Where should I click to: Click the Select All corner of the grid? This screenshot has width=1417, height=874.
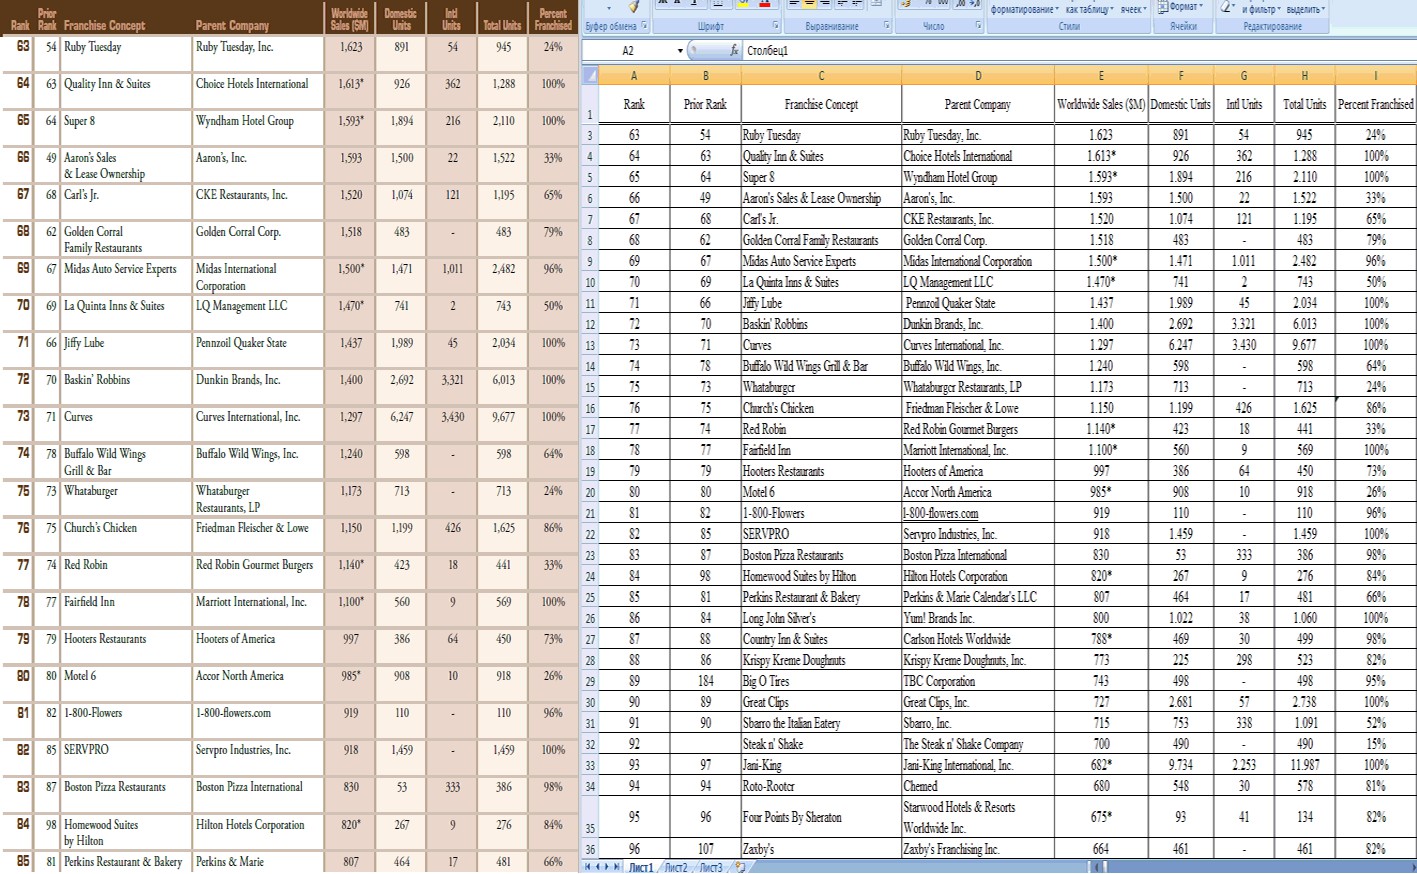(x=590, y=75)
